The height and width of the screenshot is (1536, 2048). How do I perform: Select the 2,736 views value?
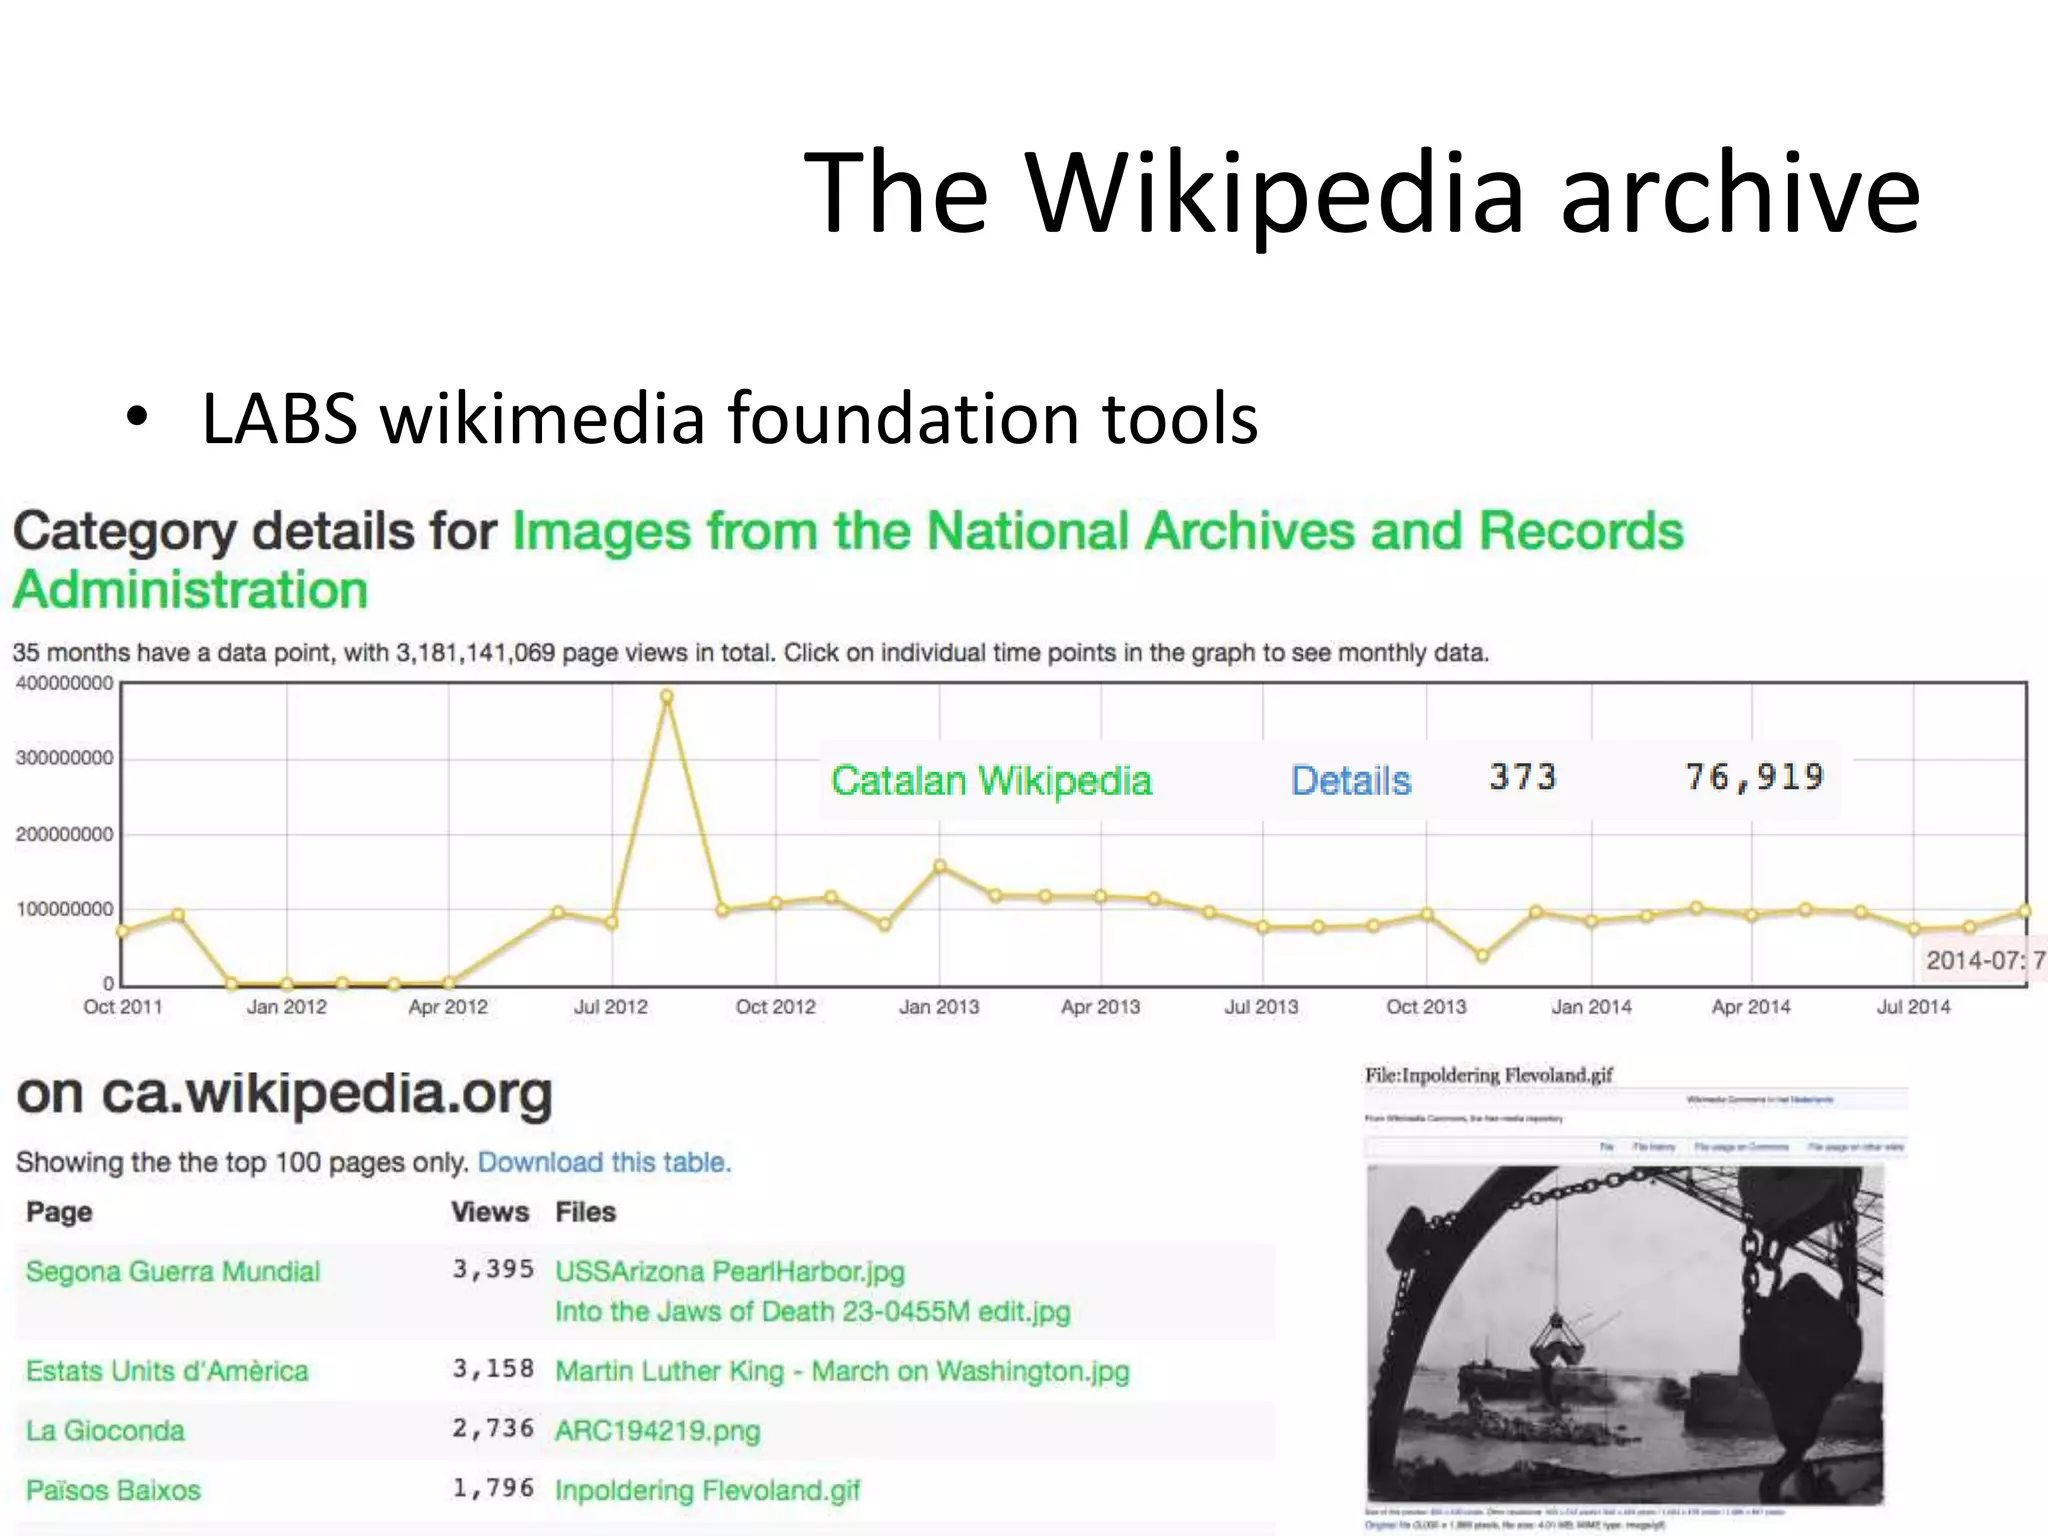(x=493, y=1428)
